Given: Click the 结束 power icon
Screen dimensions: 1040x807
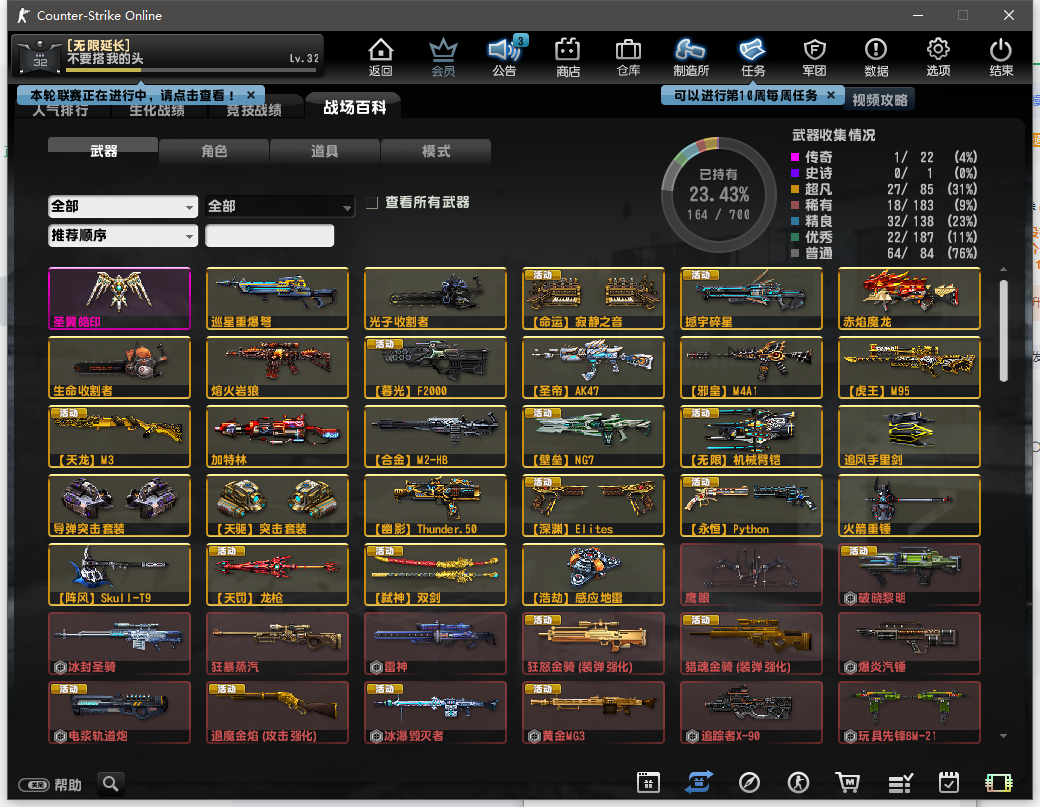Looking at the screenshot, I should pos(1001,57).
